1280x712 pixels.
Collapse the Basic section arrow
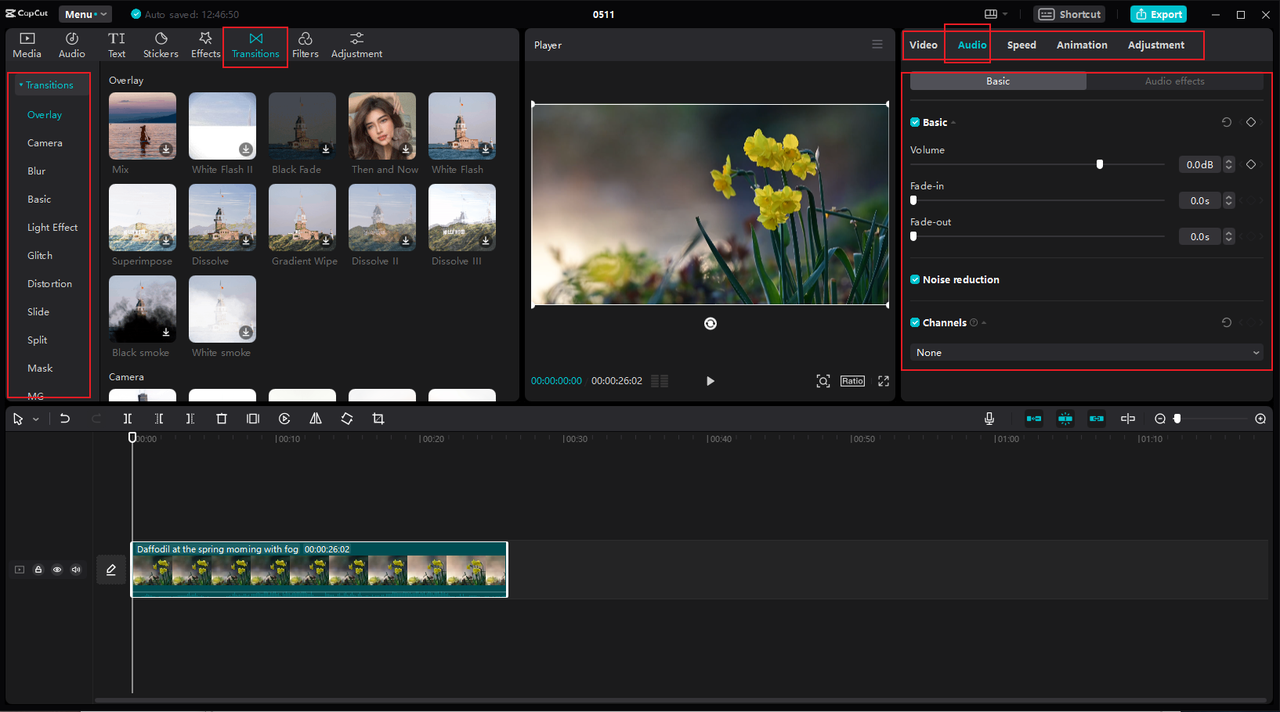coord(953,123)
